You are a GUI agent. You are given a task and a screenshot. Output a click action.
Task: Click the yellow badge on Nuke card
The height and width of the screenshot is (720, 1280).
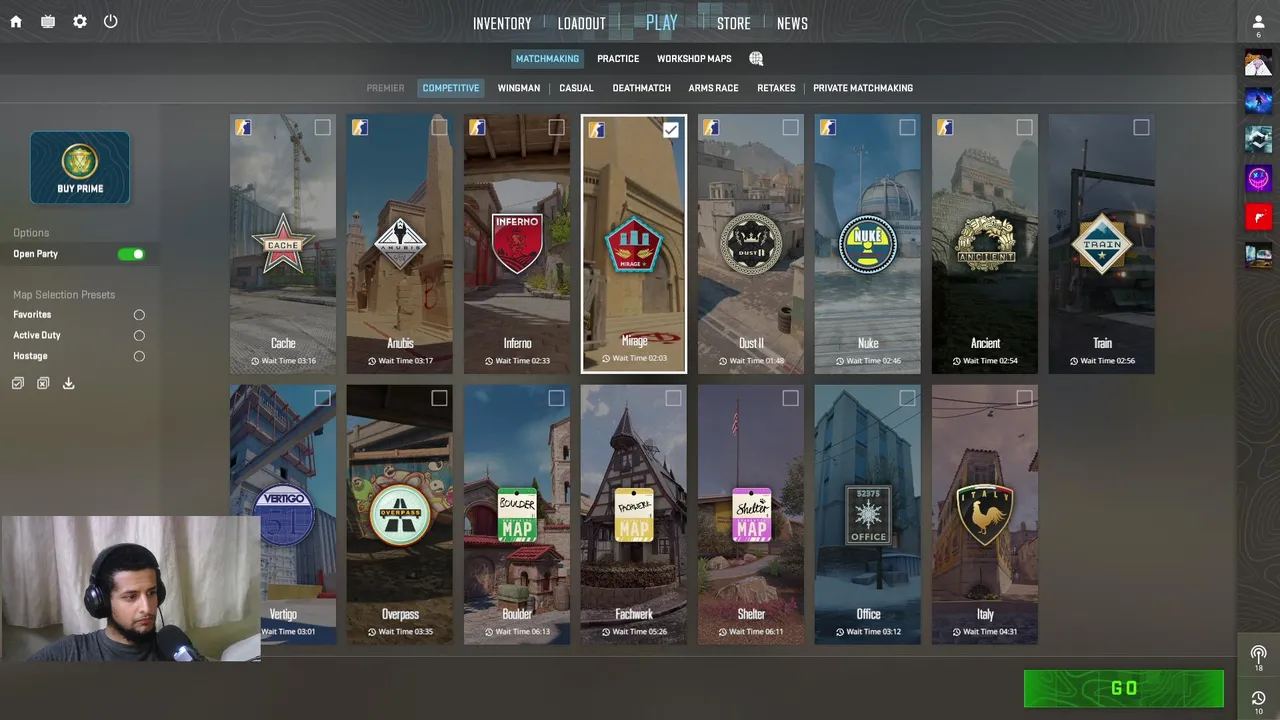click(828, 127)
